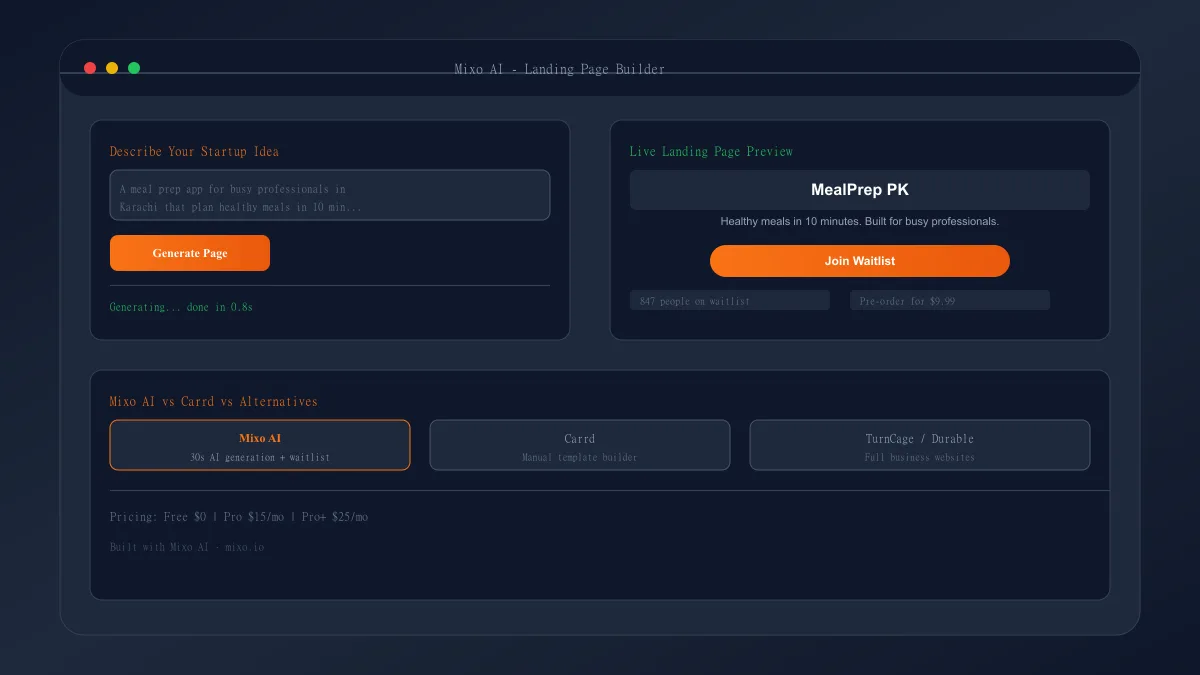Click the Generate Page button
This screenshot has width=1200, height=675.
pyautogui.click(x=190, y=253)
